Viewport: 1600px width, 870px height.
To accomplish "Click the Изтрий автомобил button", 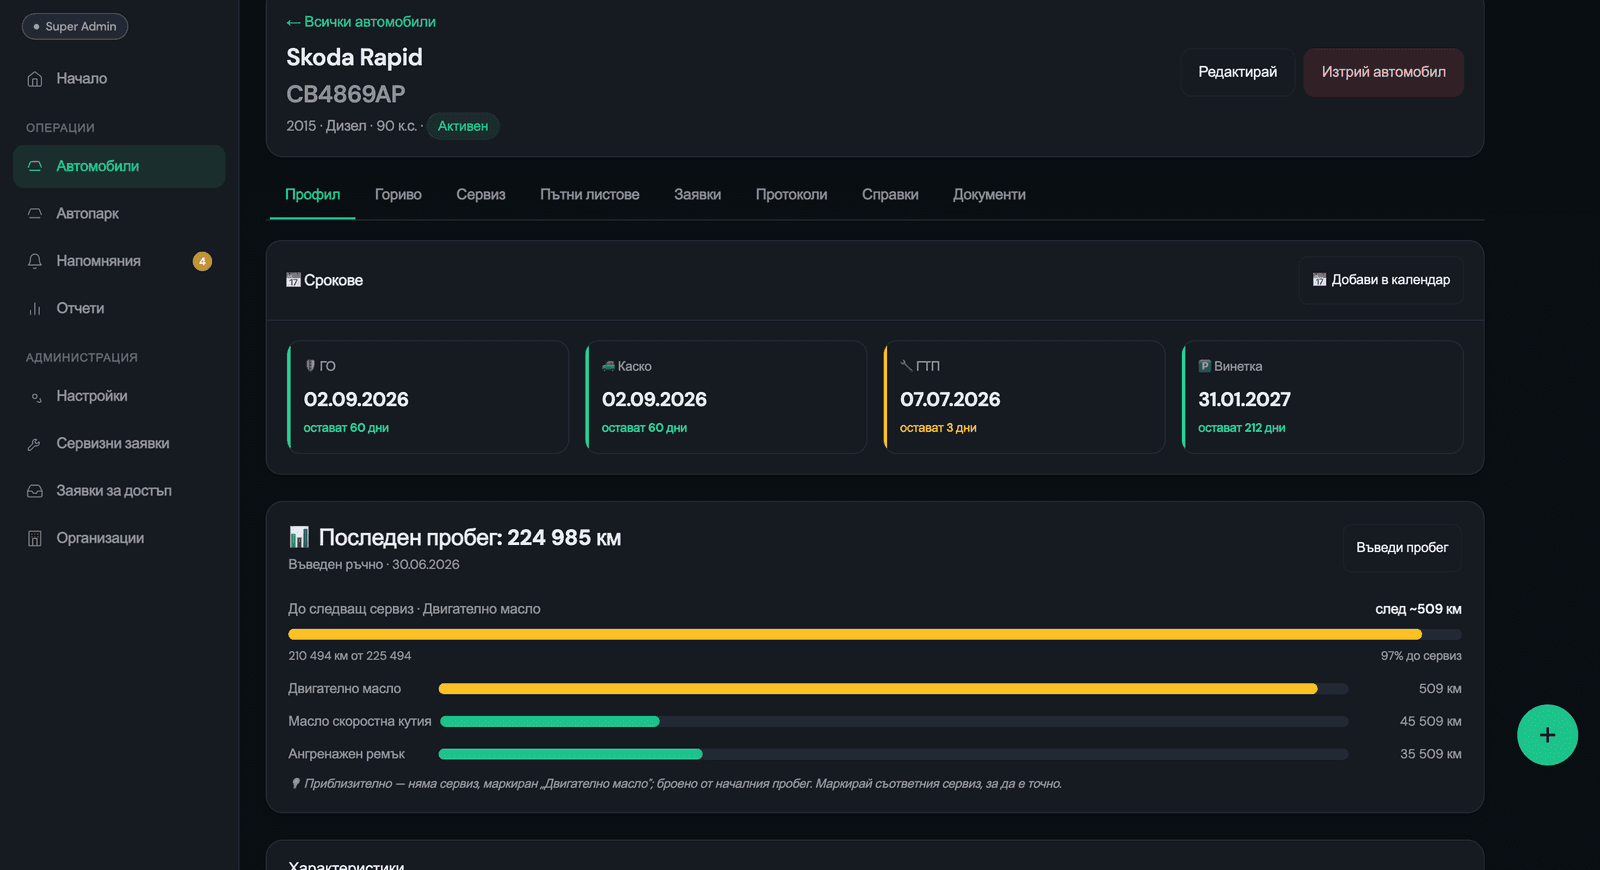I will (1384, 72).
